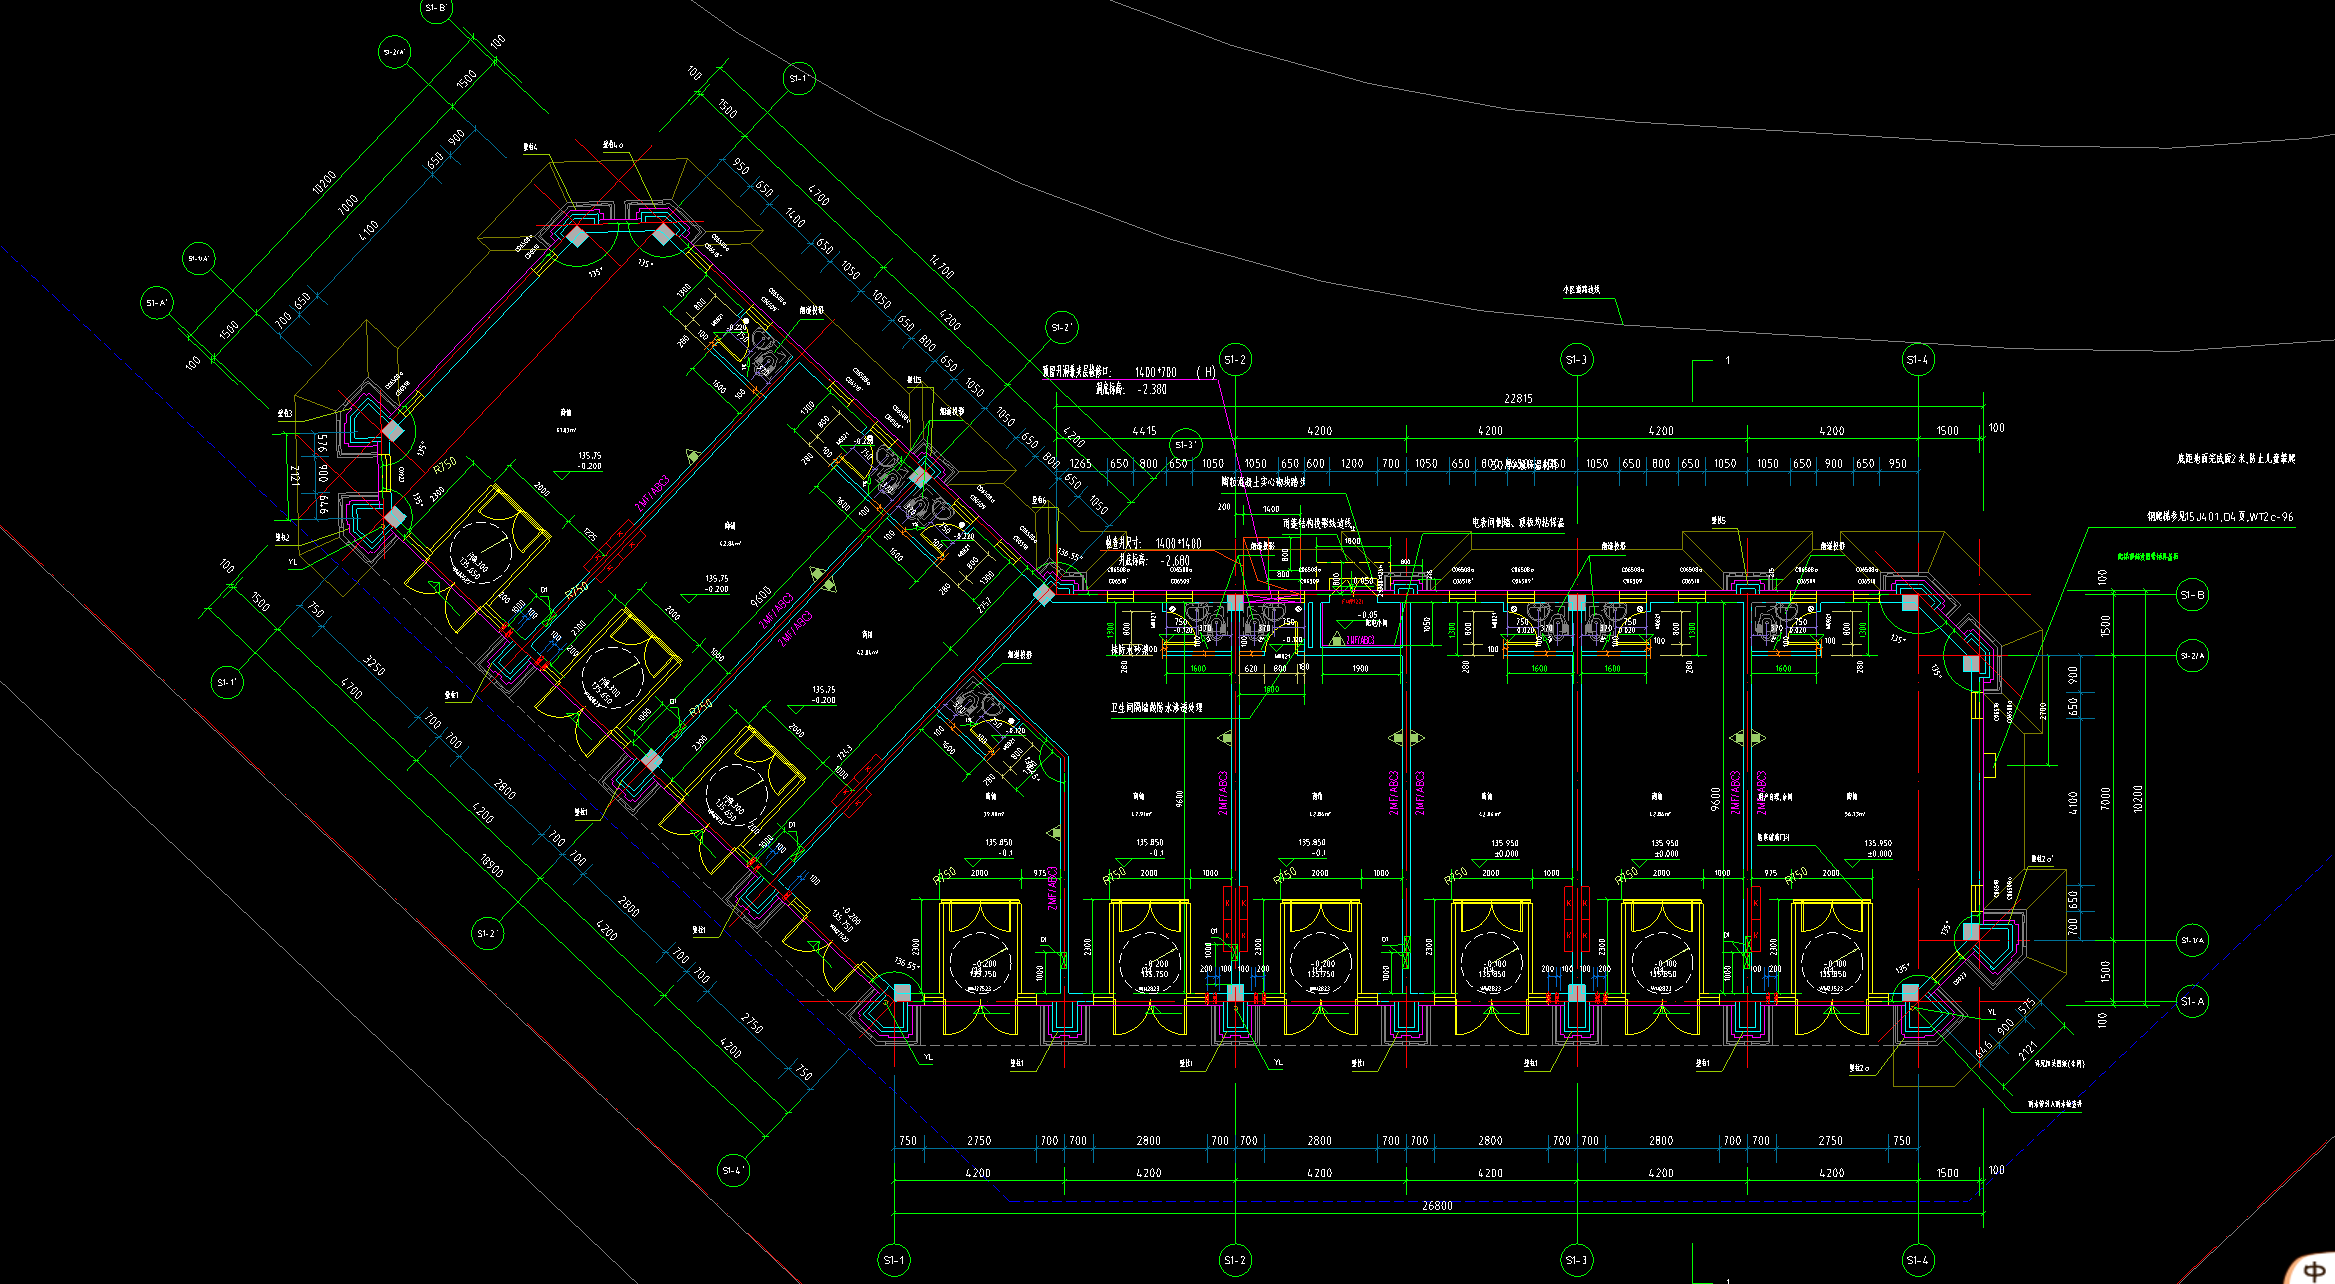The width and height of the screenshot is (2335, 1284).
Task: Click the 钢爬梯参见15J401 note
Action: 2220,517
